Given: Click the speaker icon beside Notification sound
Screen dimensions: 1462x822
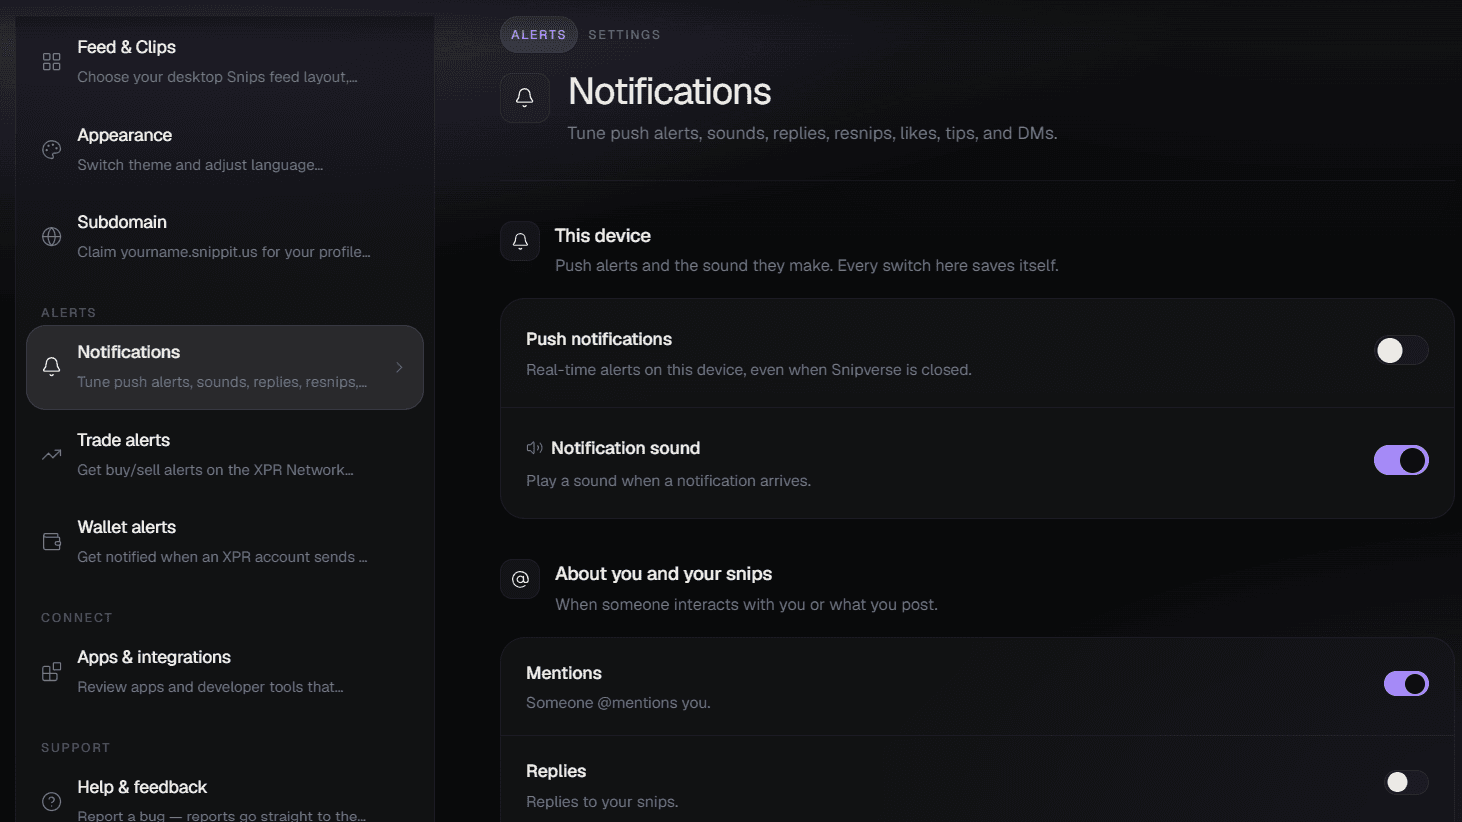Looking at the screenshot, I should click(535, 448).
